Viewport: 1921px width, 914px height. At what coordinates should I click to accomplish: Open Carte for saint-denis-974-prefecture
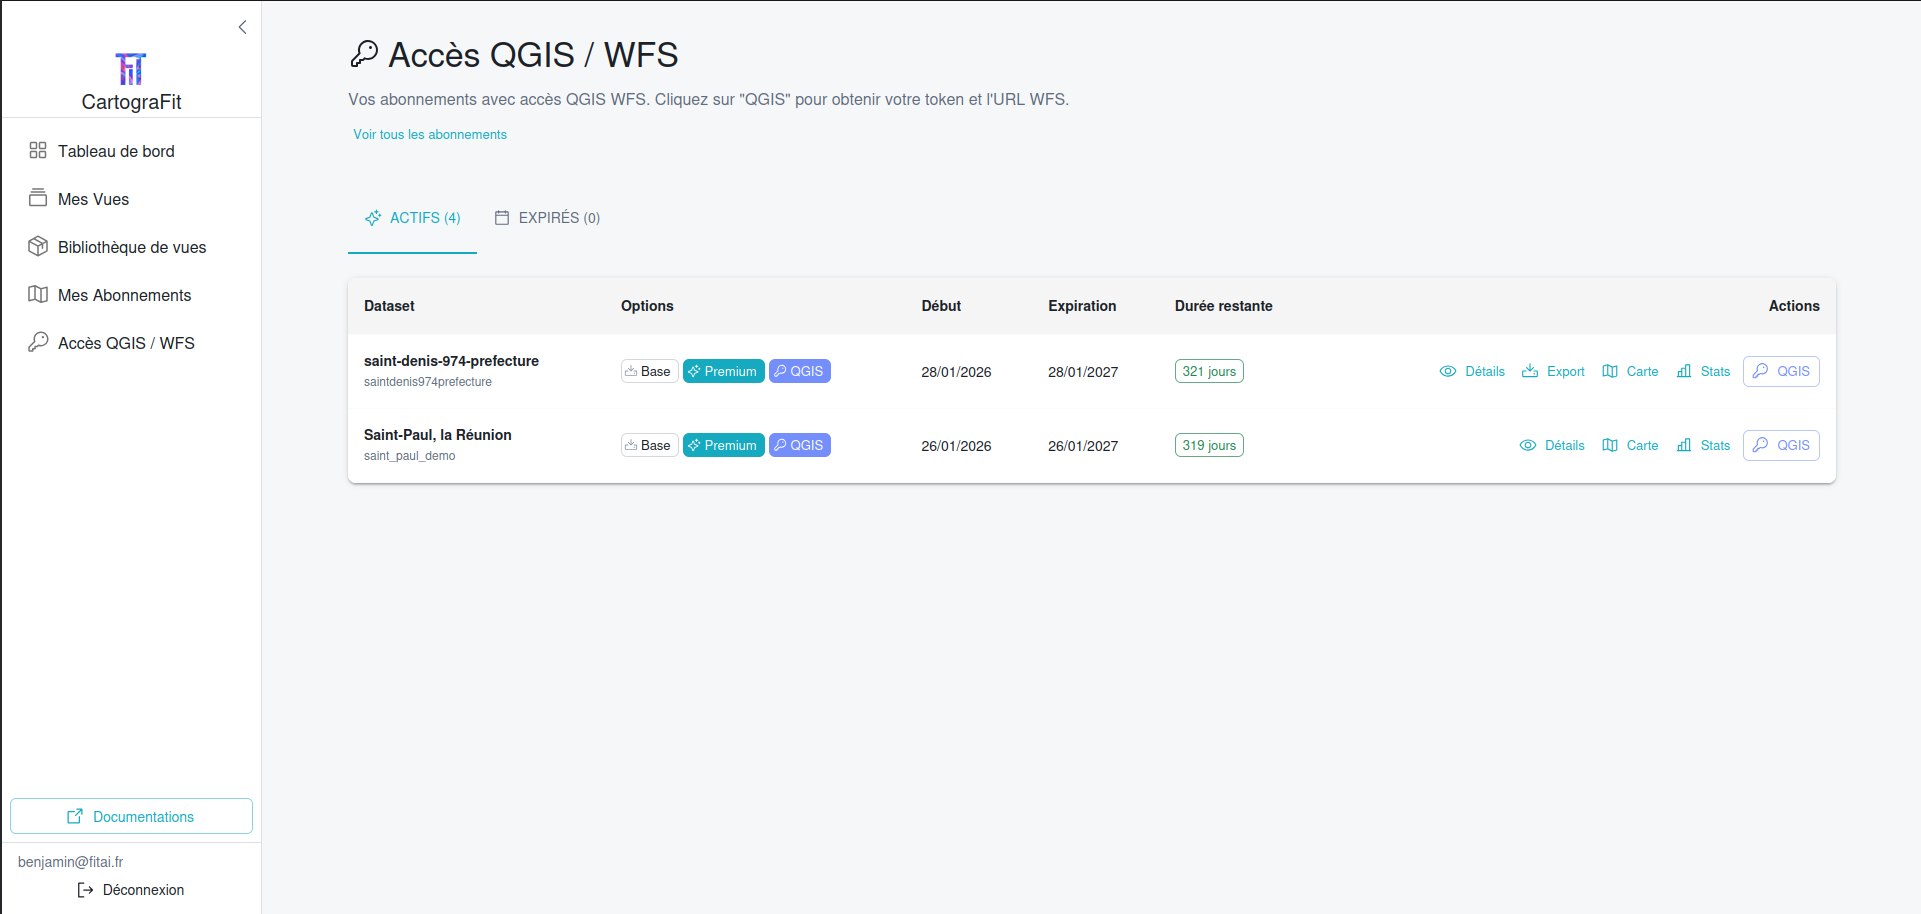1630,372
